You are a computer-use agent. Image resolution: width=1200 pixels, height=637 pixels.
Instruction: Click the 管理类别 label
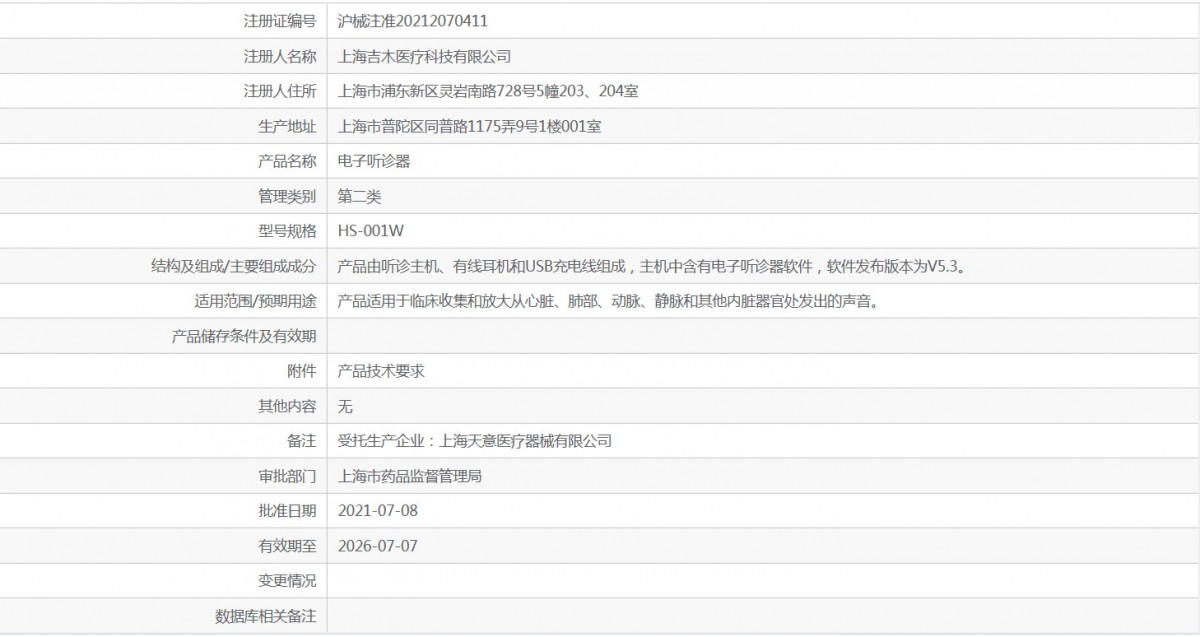coord(287,196)
